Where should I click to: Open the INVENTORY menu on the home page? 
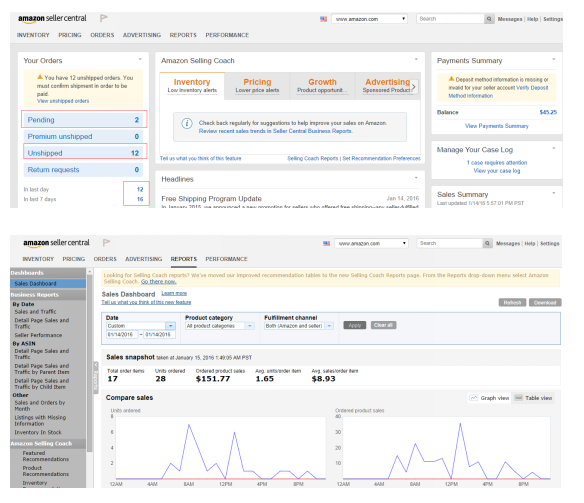coord(33,35)
